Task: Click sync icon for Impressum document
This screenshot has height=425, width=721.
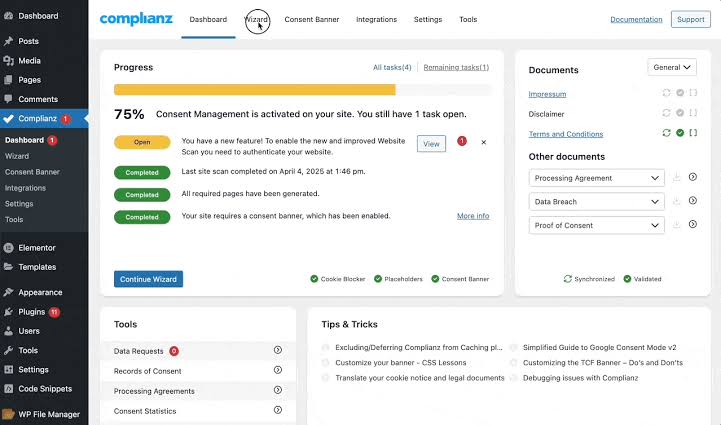Action: pyautogui.click(x=666, y=93)
